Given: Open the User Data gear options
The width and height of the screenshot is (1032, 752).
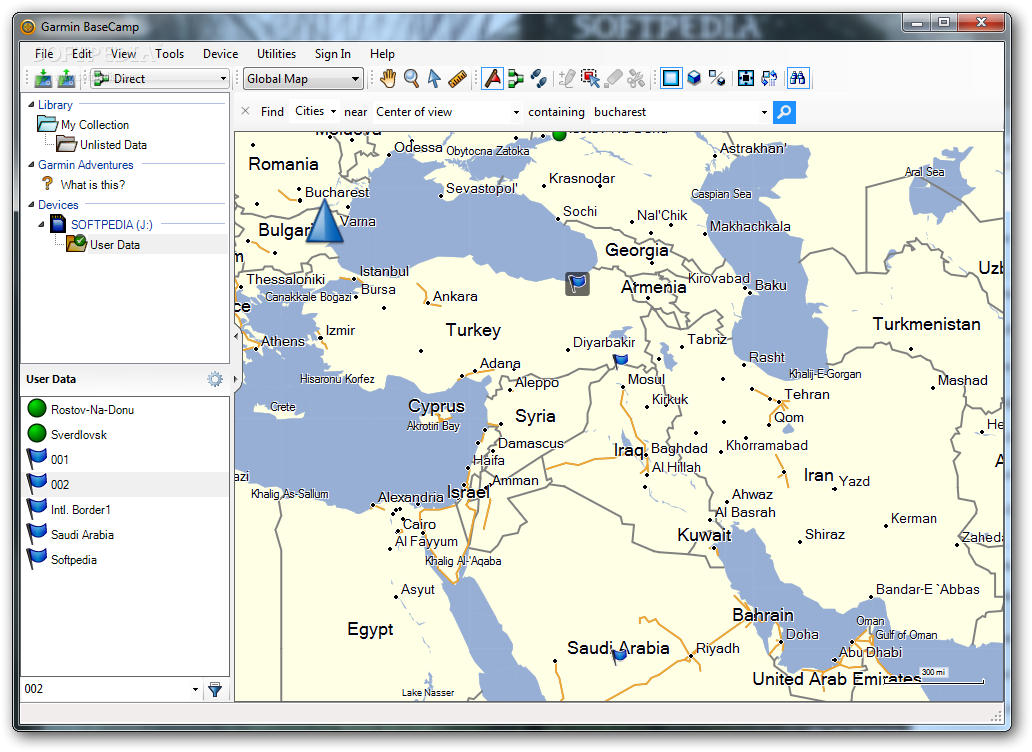Looking at the screenshot, I should (x=215, y=379).
